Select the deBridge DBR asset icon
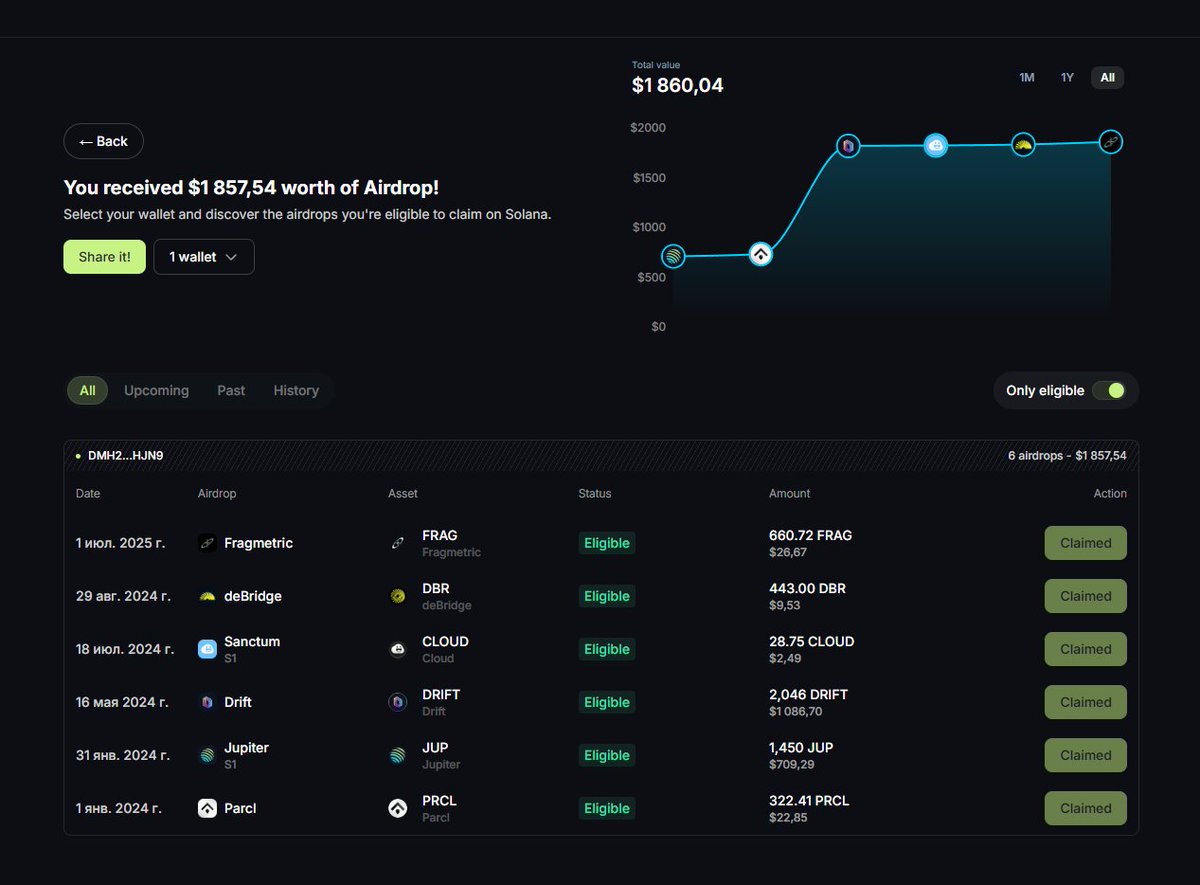 [398, 596]
